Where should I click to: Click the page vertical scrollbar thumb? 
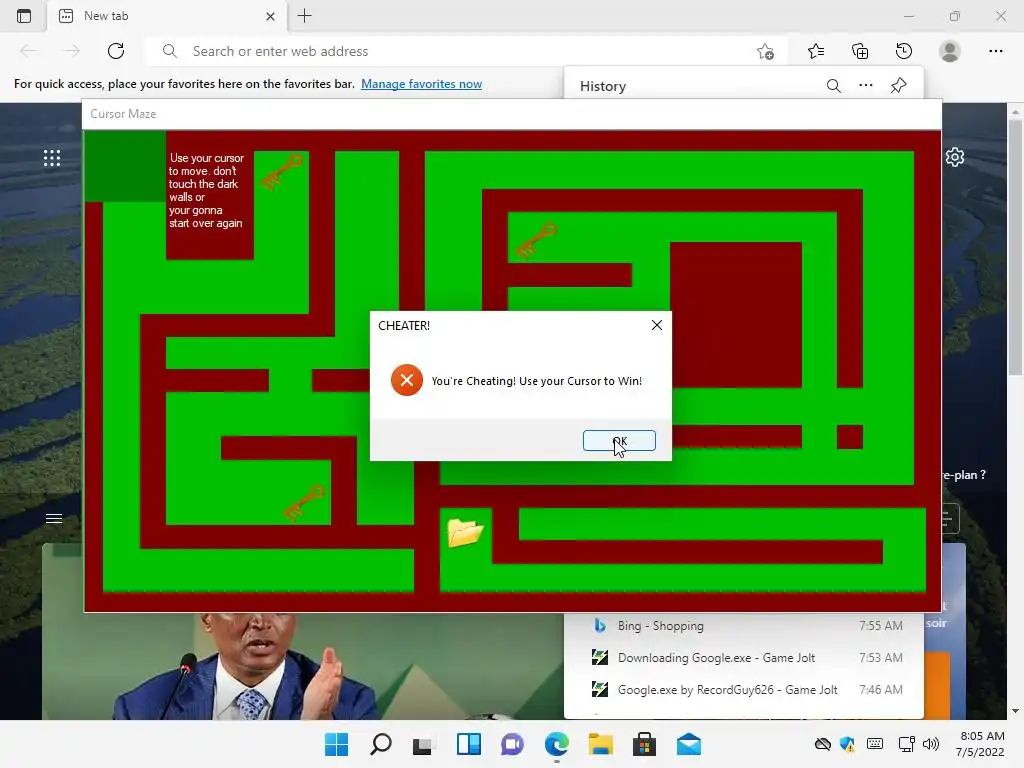coord(1016,248)
